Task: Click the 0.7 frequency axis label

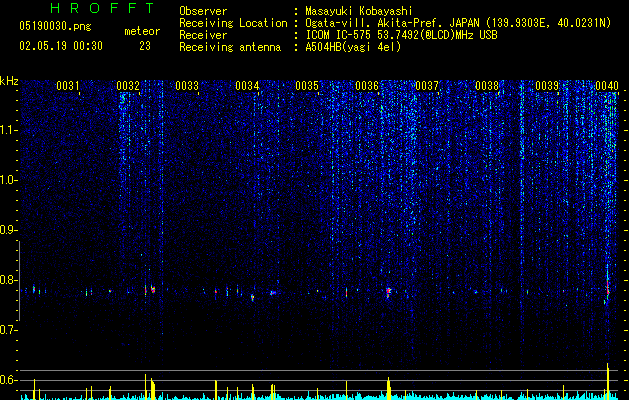Action: [8, 330]
